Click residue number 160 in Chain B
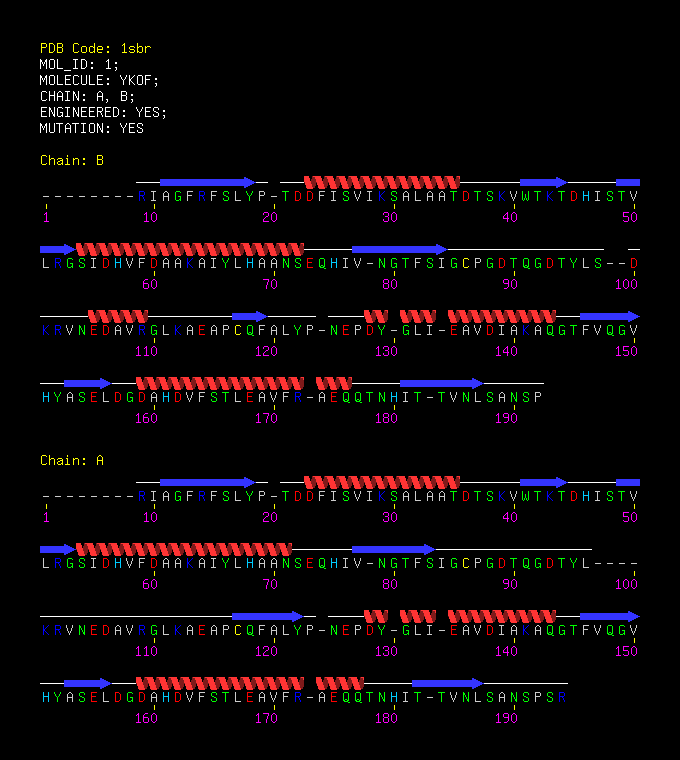Image resolution: width=680 pixels, height=760 pixels. (x=146, y=418)
